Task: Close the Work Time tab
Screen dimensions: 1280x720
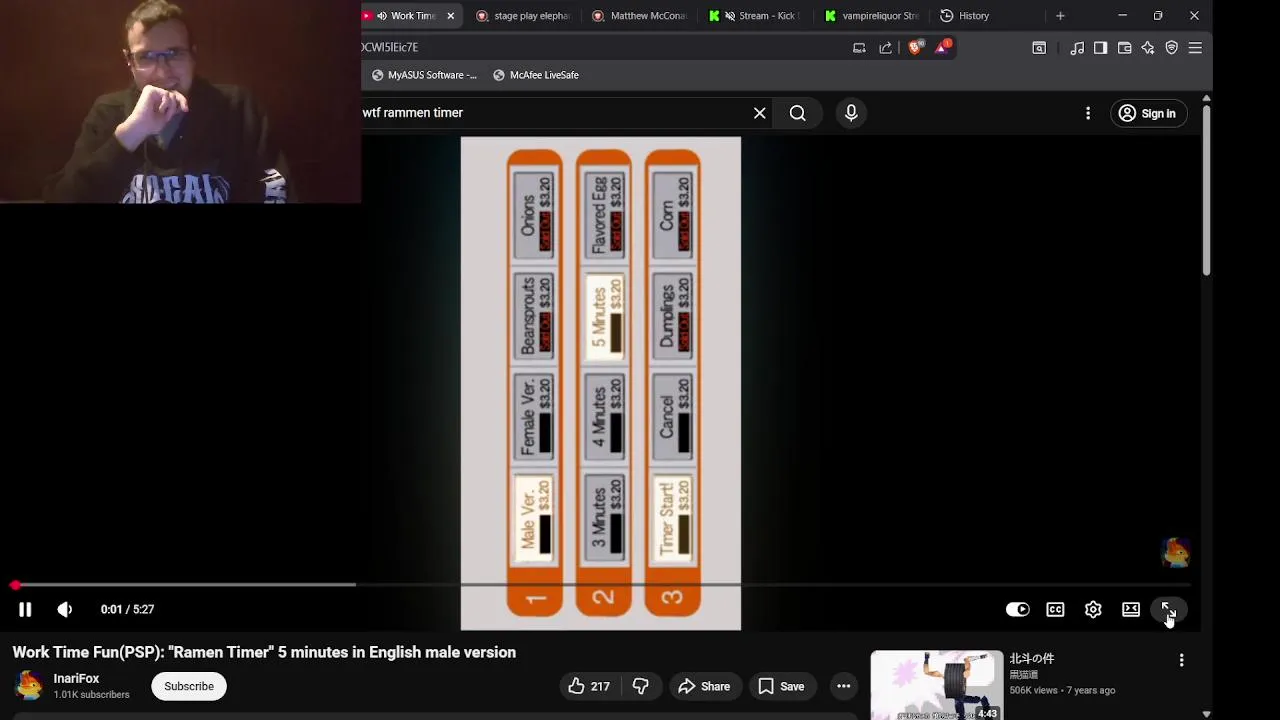Action: point(450,16)
